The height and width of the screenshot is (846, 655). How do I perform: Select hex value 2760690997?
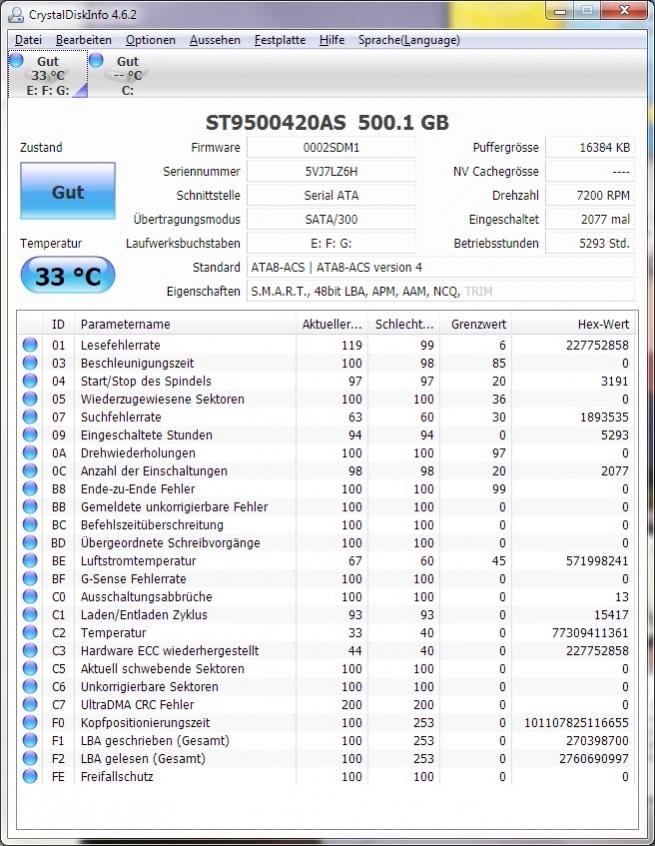(593, 759)
